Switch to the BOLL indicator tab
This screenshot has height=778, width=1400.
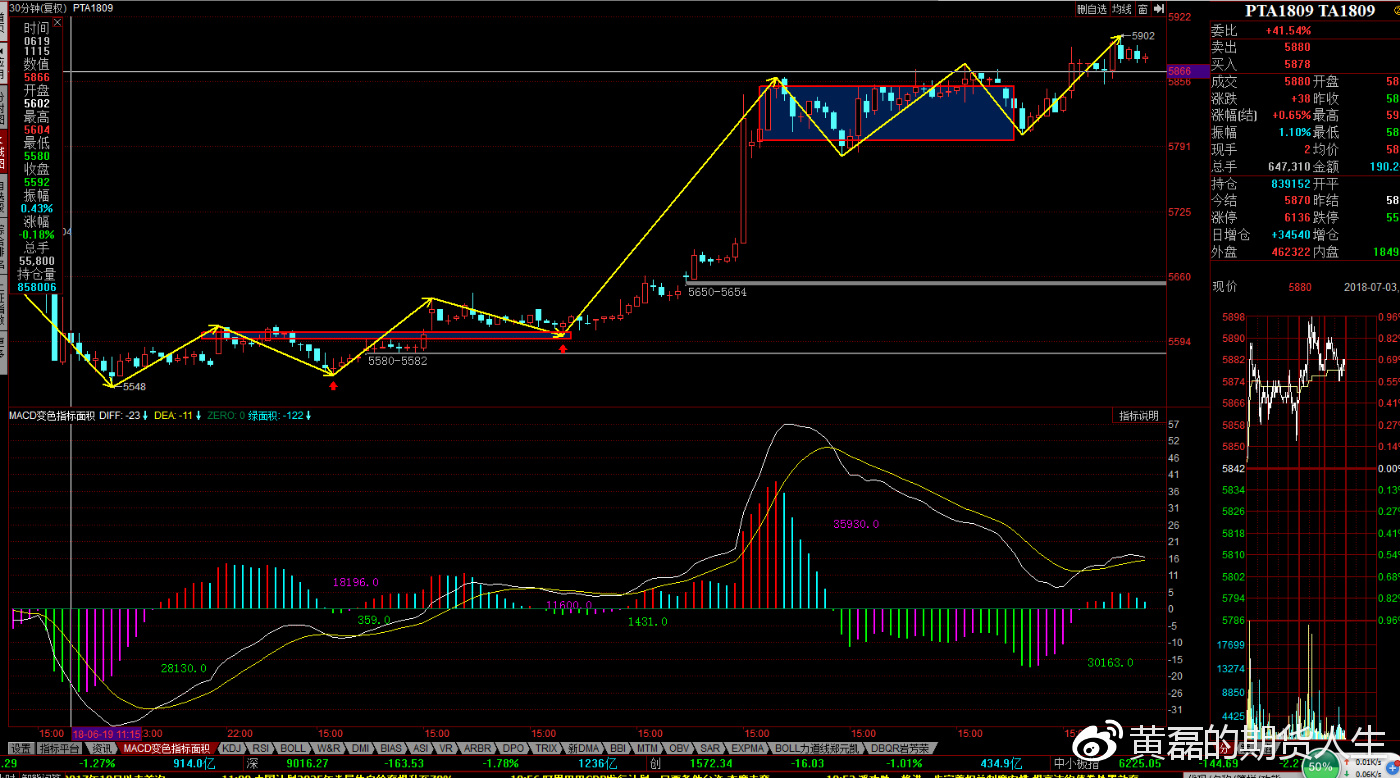(293, 748)
